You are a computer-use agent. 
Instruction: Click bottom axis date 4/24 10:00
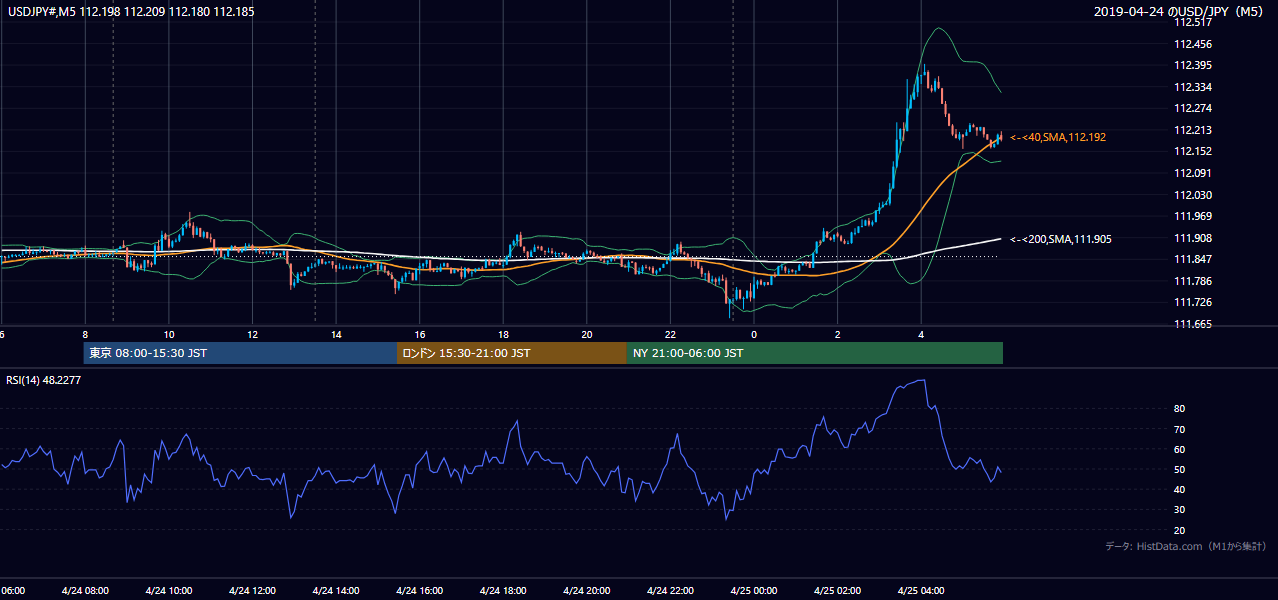point(169,591)
